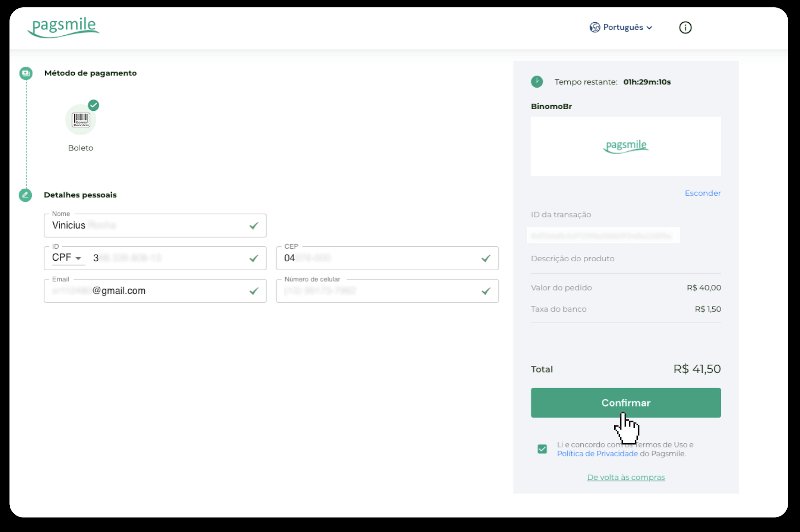Viewport: 800px width, 532px height.
Task: Click the Nome input field
Action: pyautogui.click(x=150, y=226)
